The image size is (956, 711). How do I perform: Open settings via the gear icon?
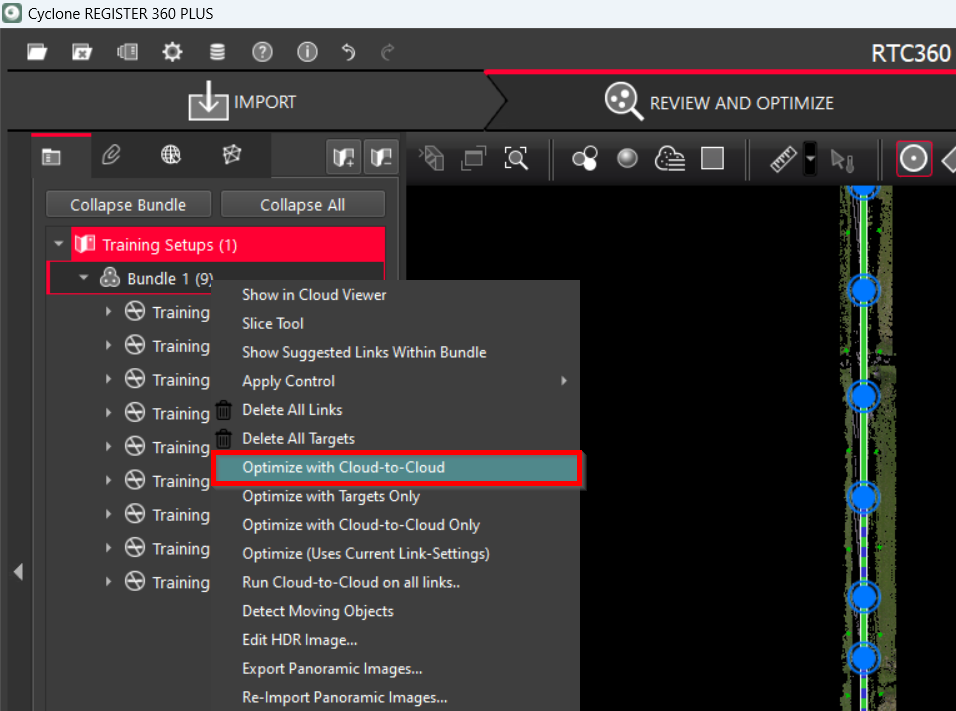pos(173,52)
